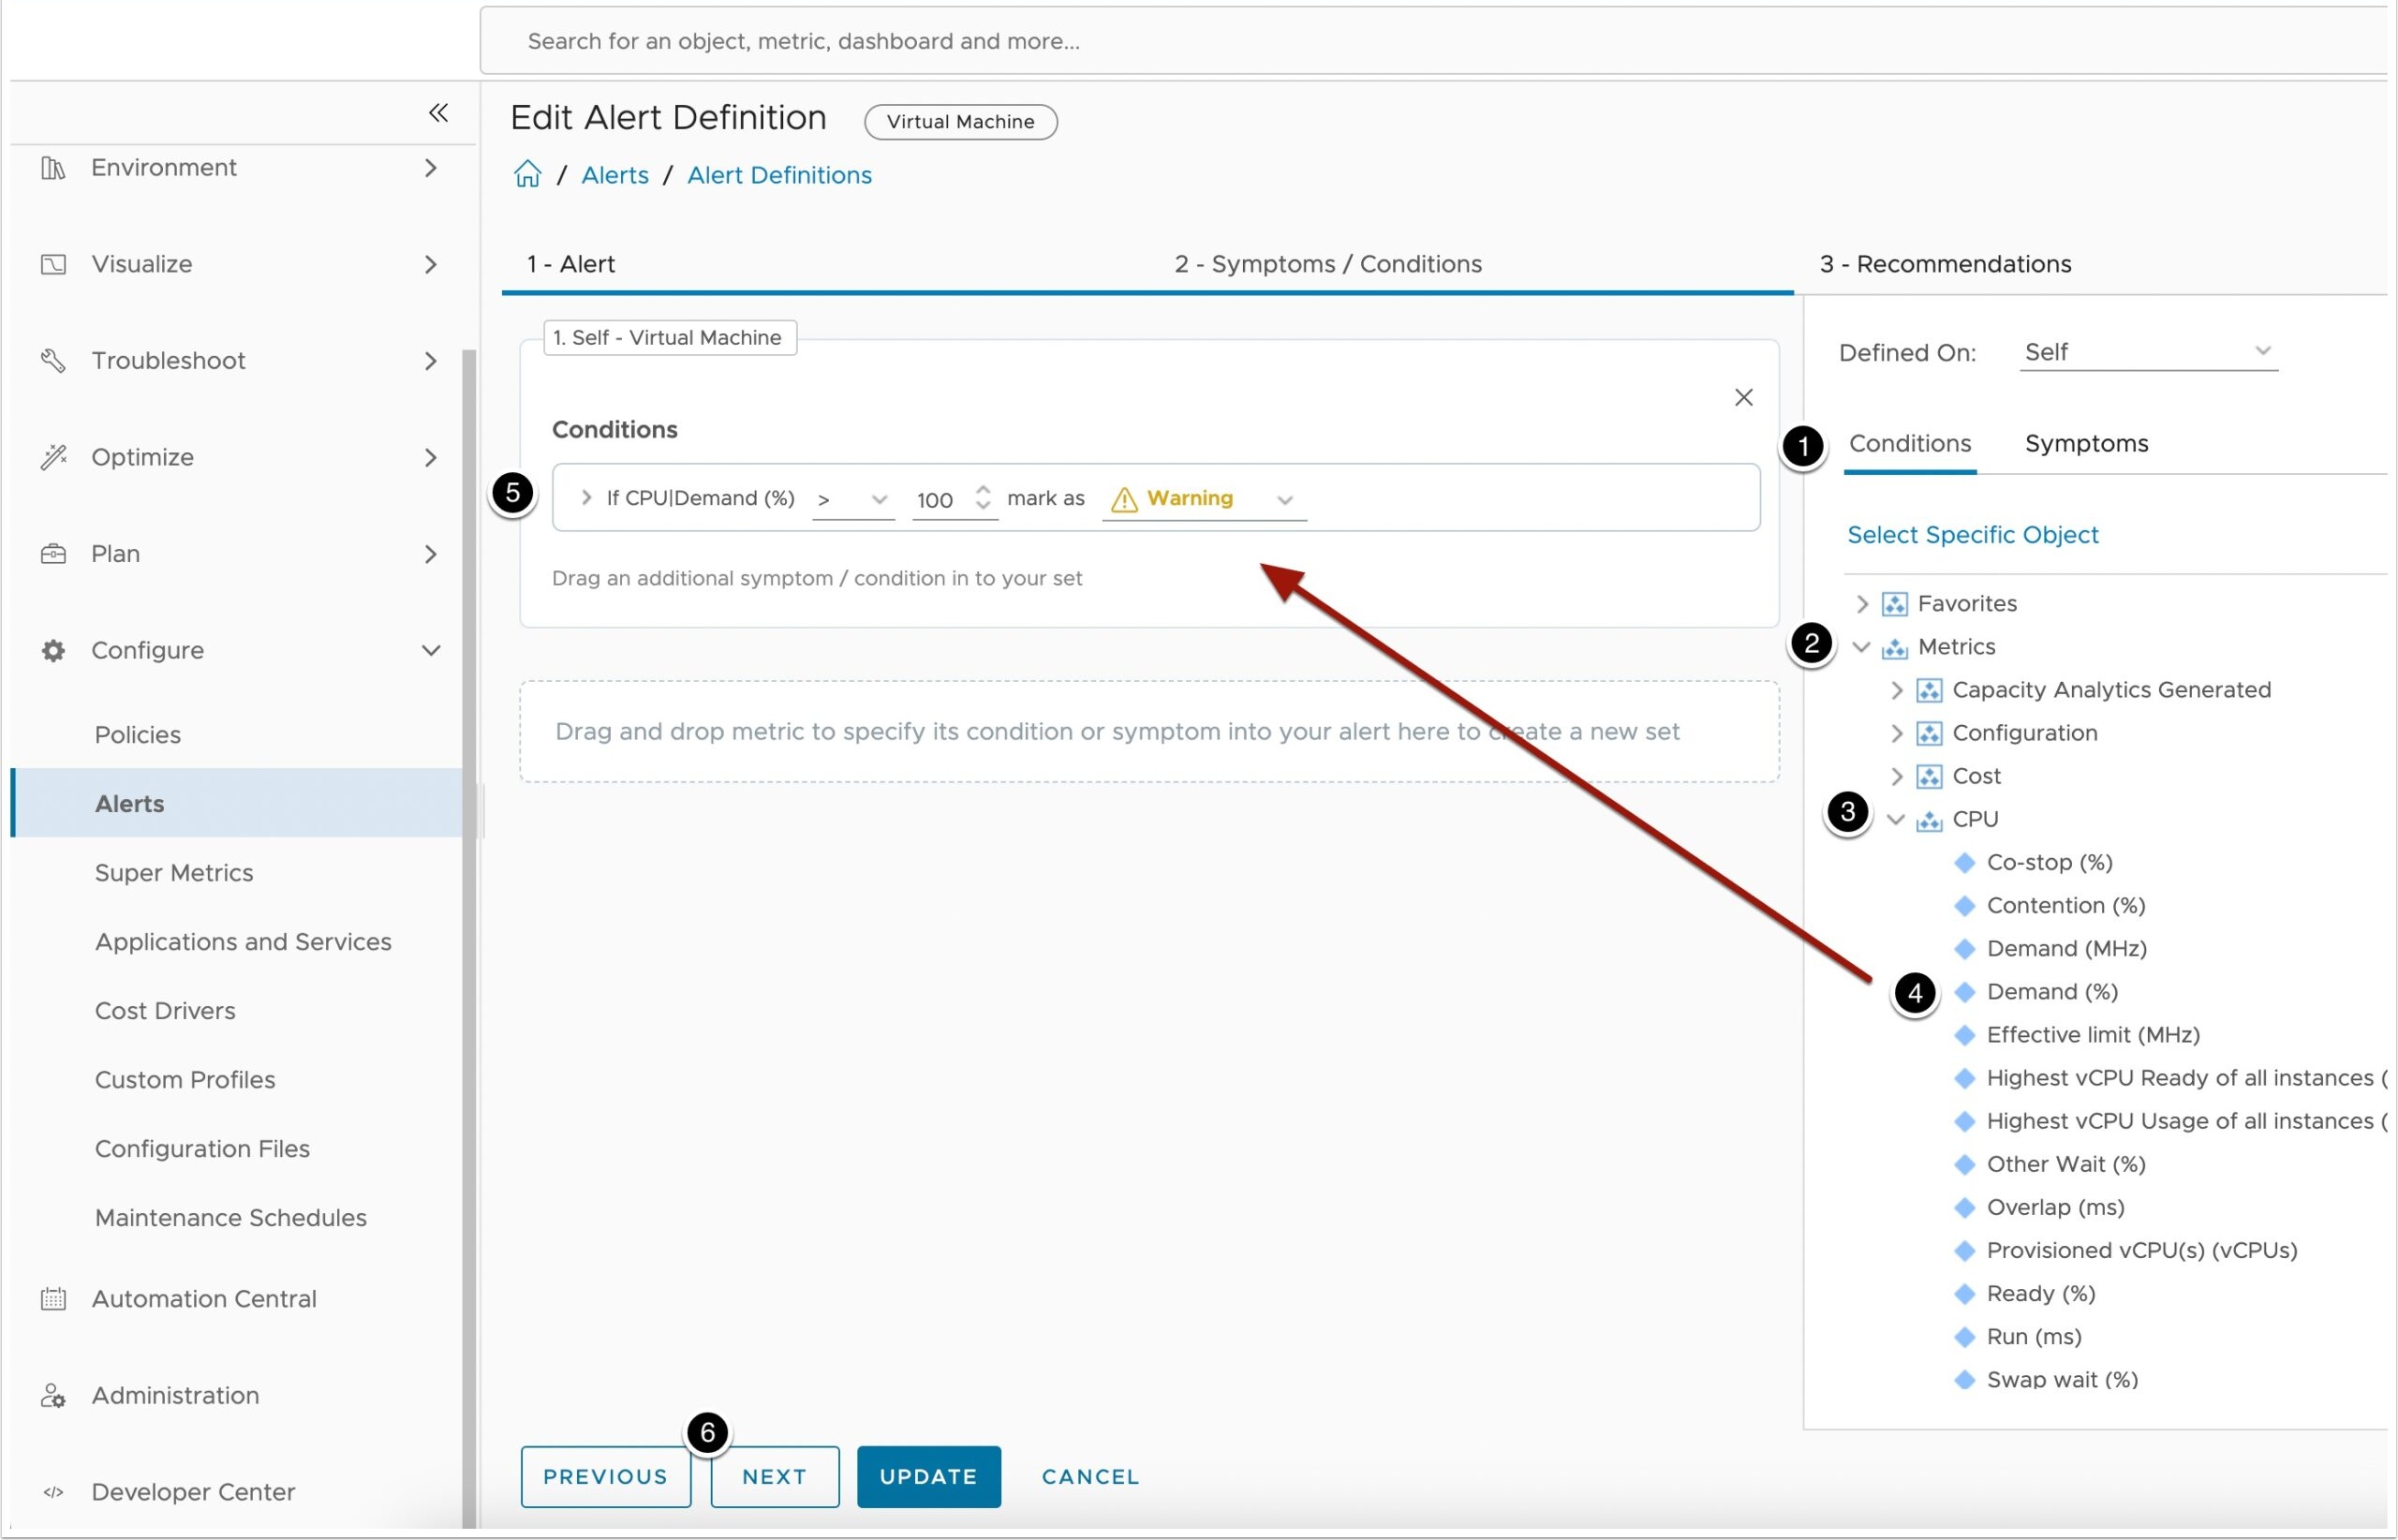Expand the Troubleshoot menu chevron
Viewport: 2398px width, 1540px height.
pyautogui.click(x=431, y=360)
